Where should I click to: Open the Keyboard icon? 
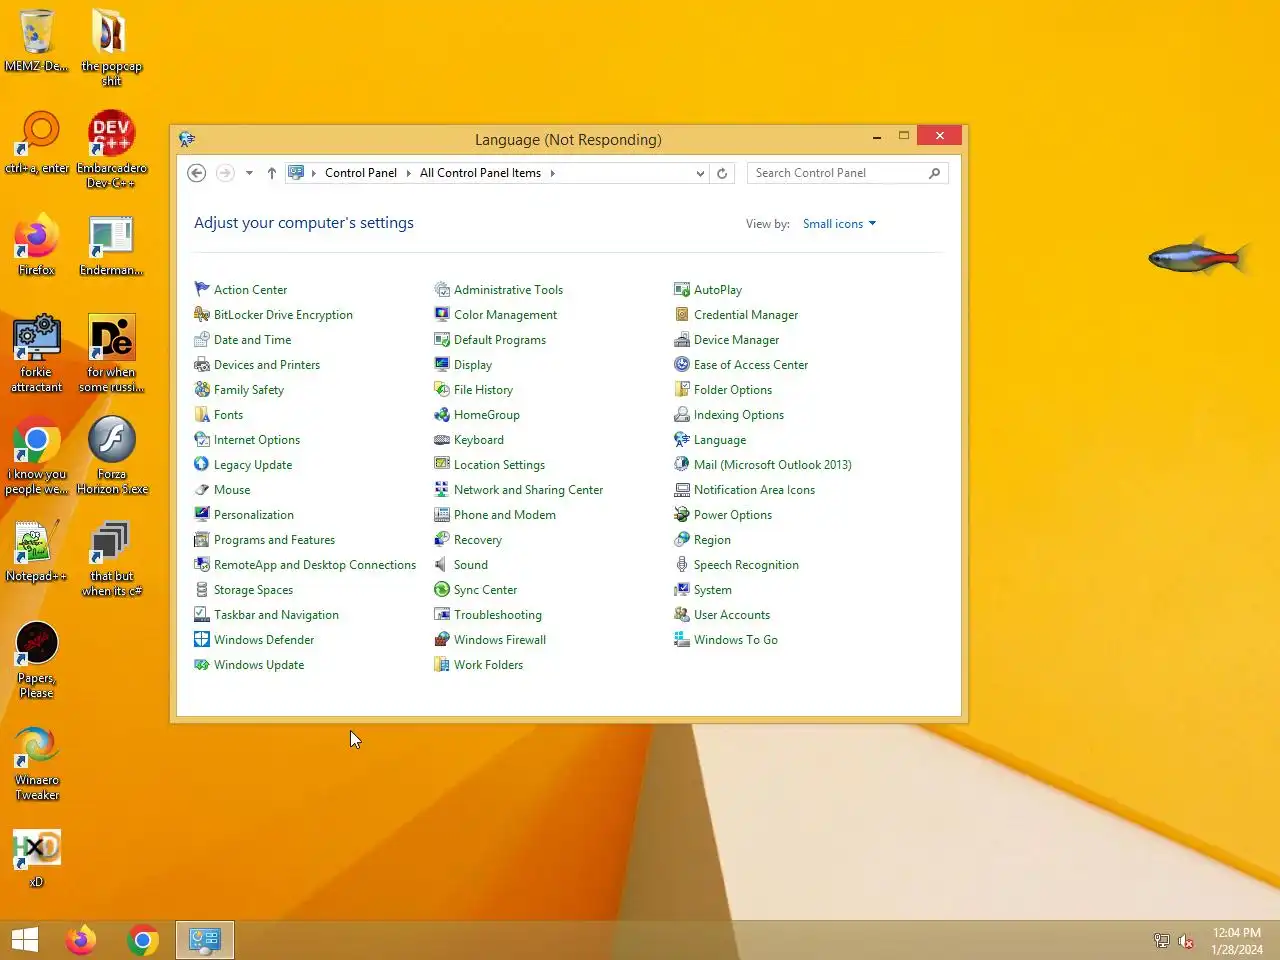pos(442,439)
